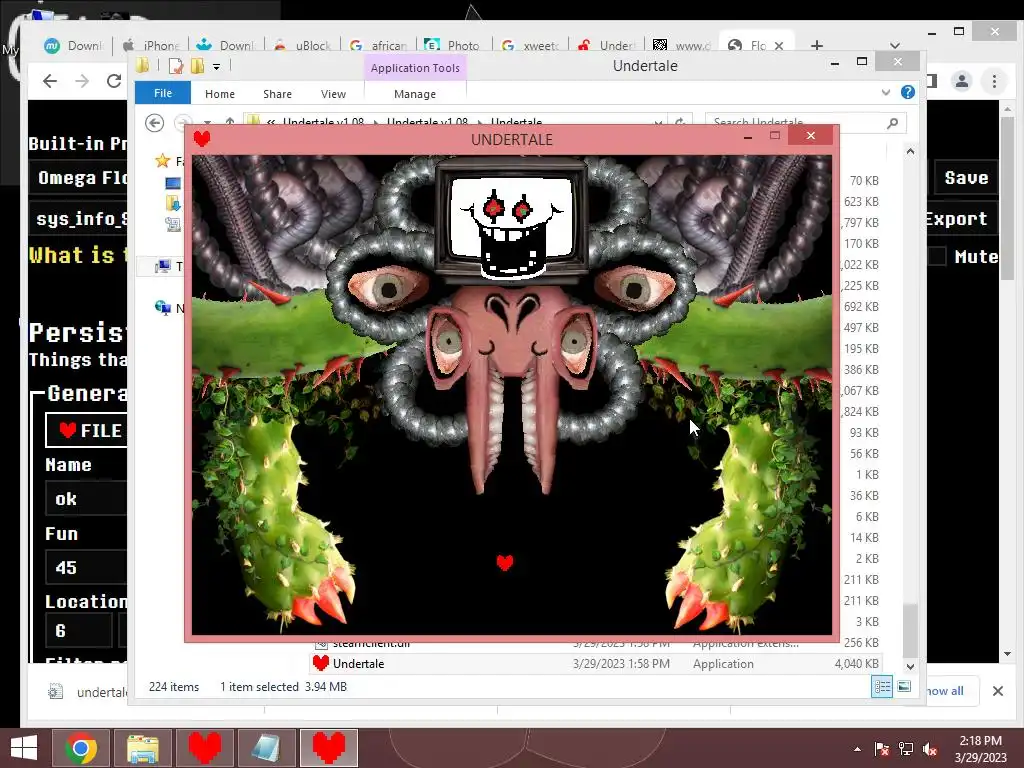Switch to the uBlock Chrome tab

[x=304, y=45]
